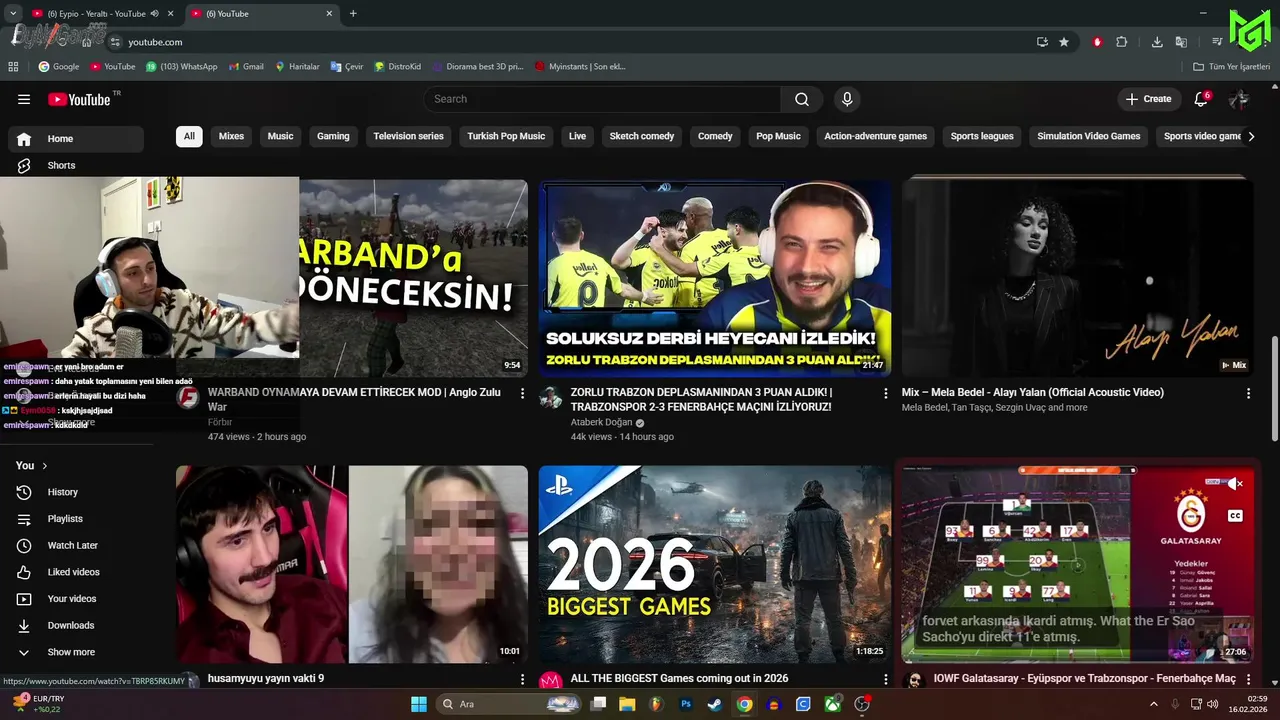Viewport: 1280px width, 720px height.
Task: Open the 2026 Biggest Games thumbnail
Action: click(x=715, y=564)
